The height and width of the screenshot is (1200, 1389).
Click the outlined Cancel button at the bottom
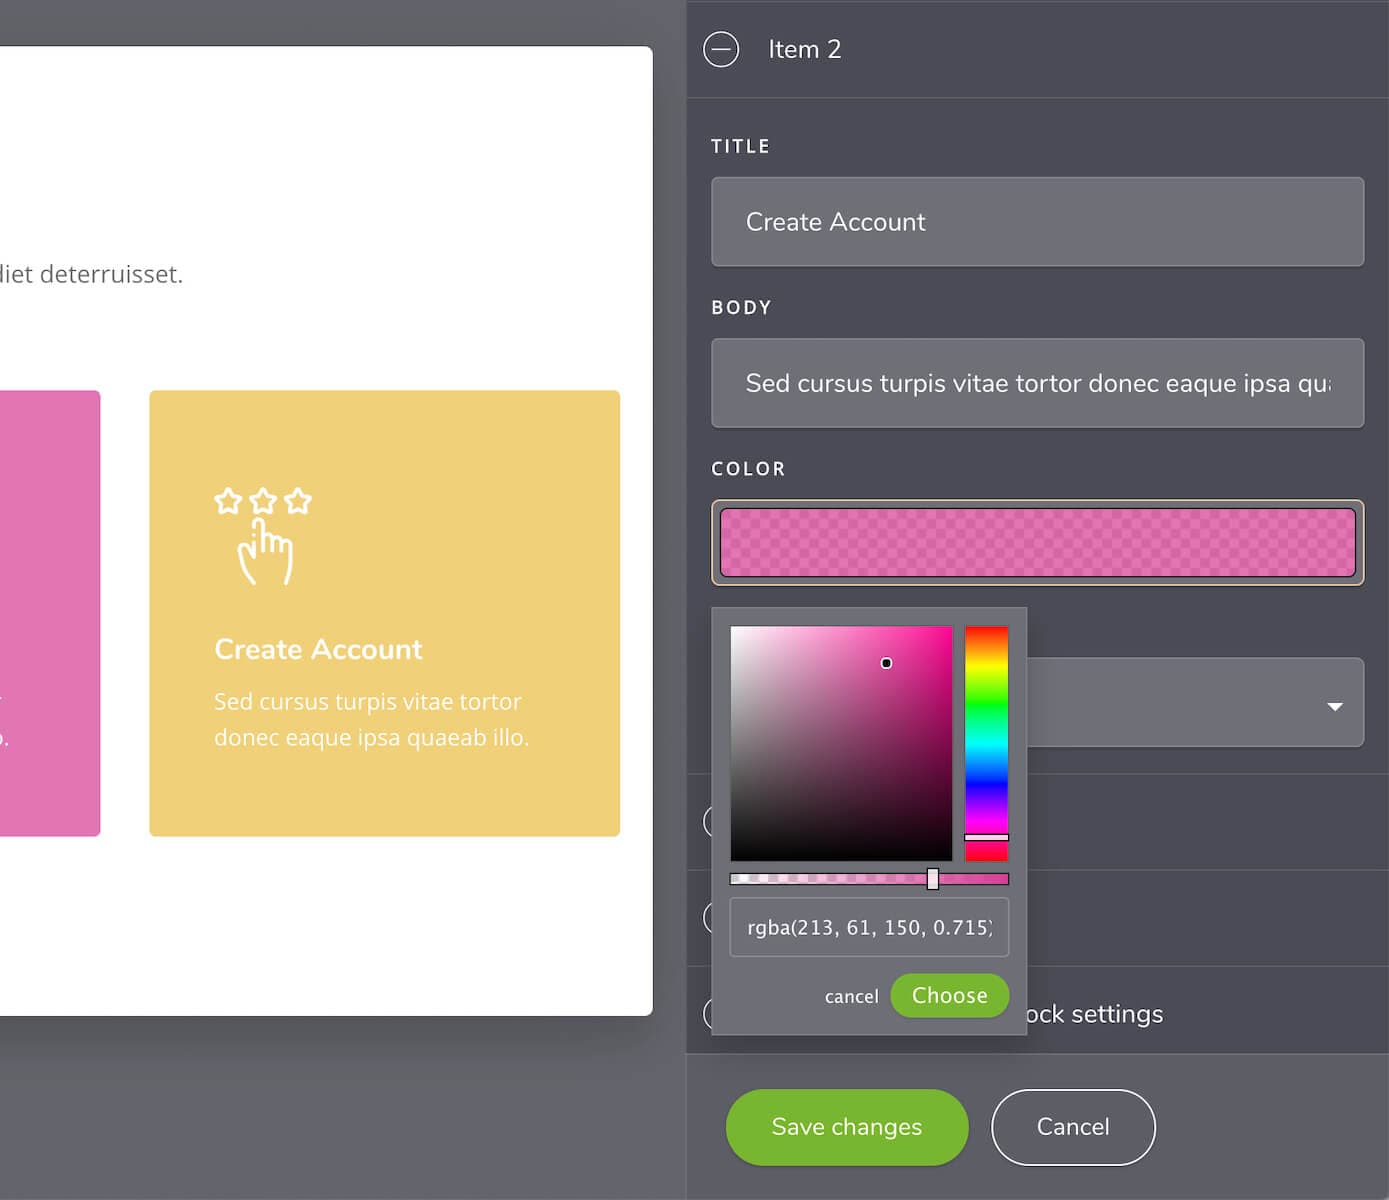tap(1072, 1127)
